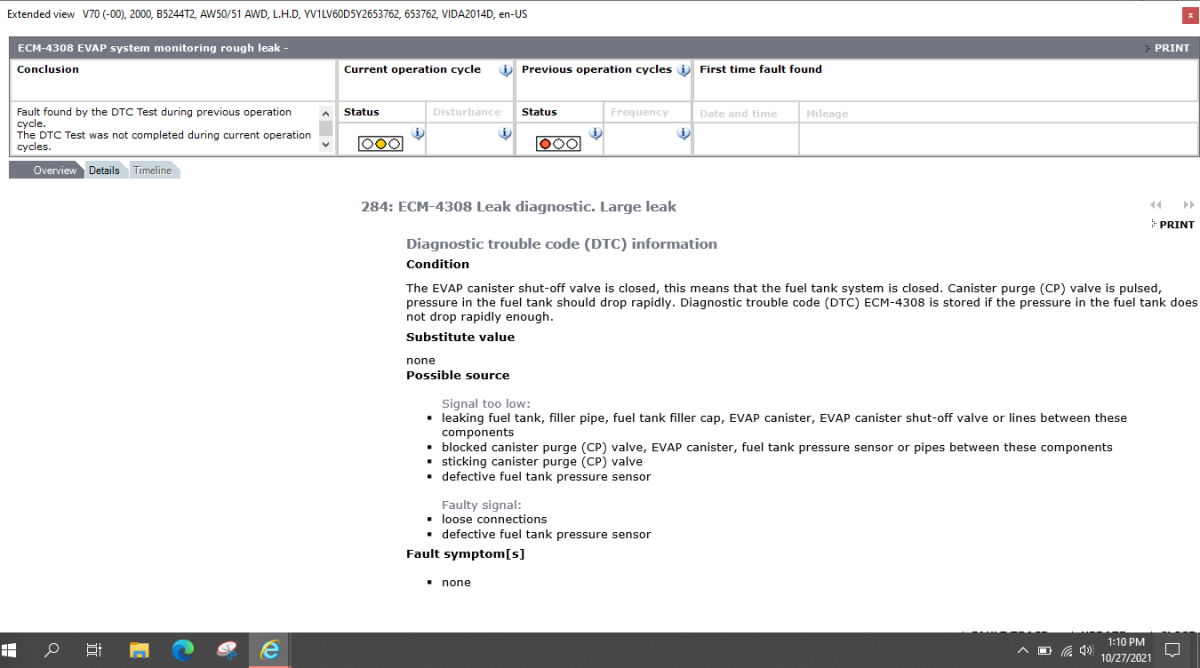
Task: Click info icon beside Previous operation cycles
Action: 683,71
